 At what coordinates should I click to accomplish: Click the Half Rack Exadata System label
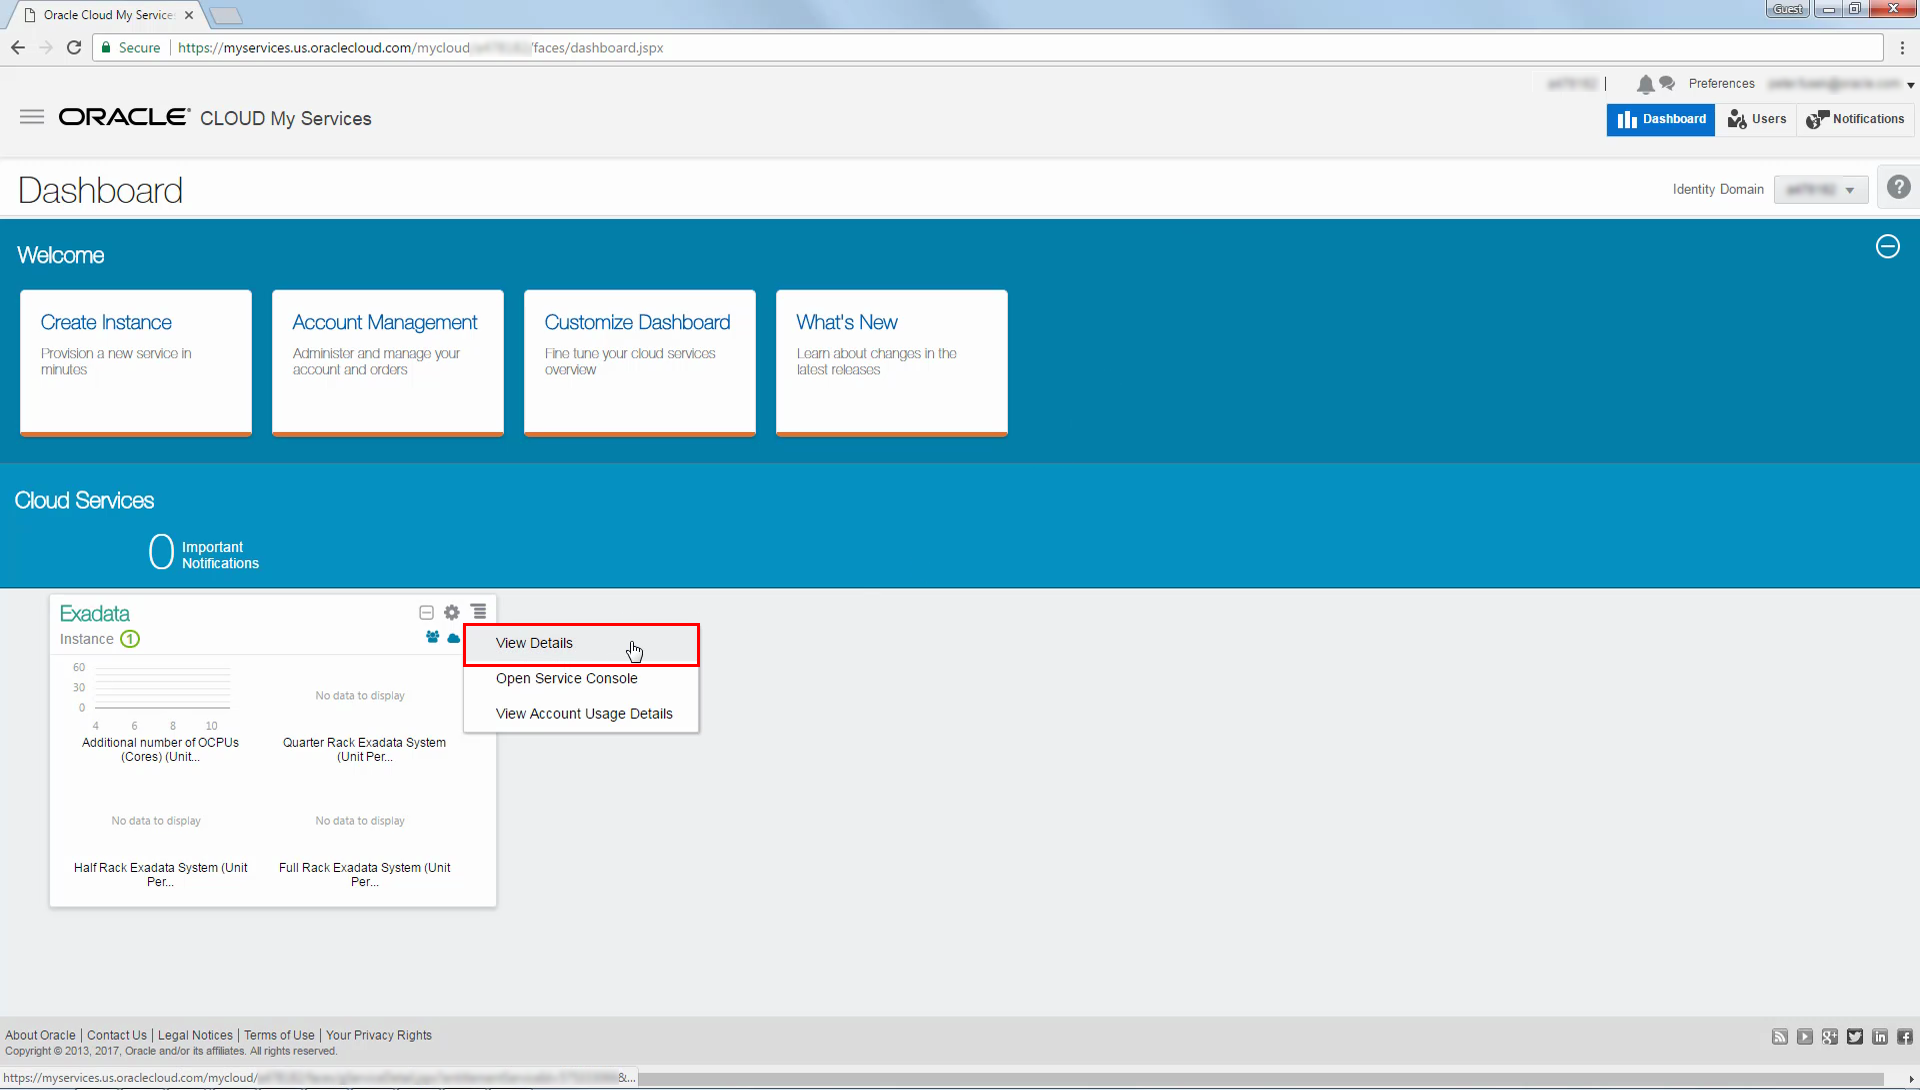(160, 874)
